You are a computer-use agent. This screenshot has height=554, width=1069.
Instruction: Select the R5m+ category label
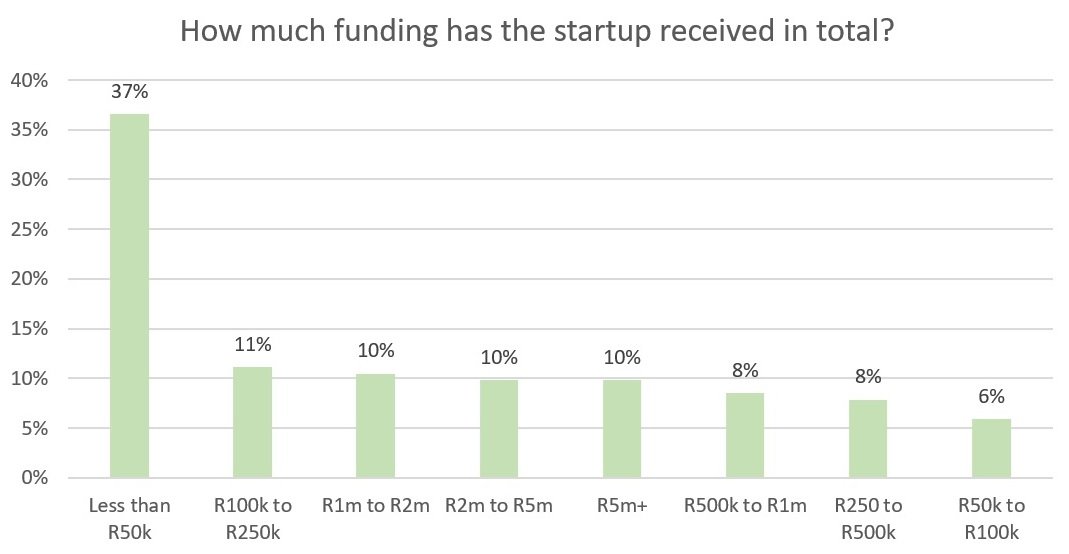tap(622, 506)
